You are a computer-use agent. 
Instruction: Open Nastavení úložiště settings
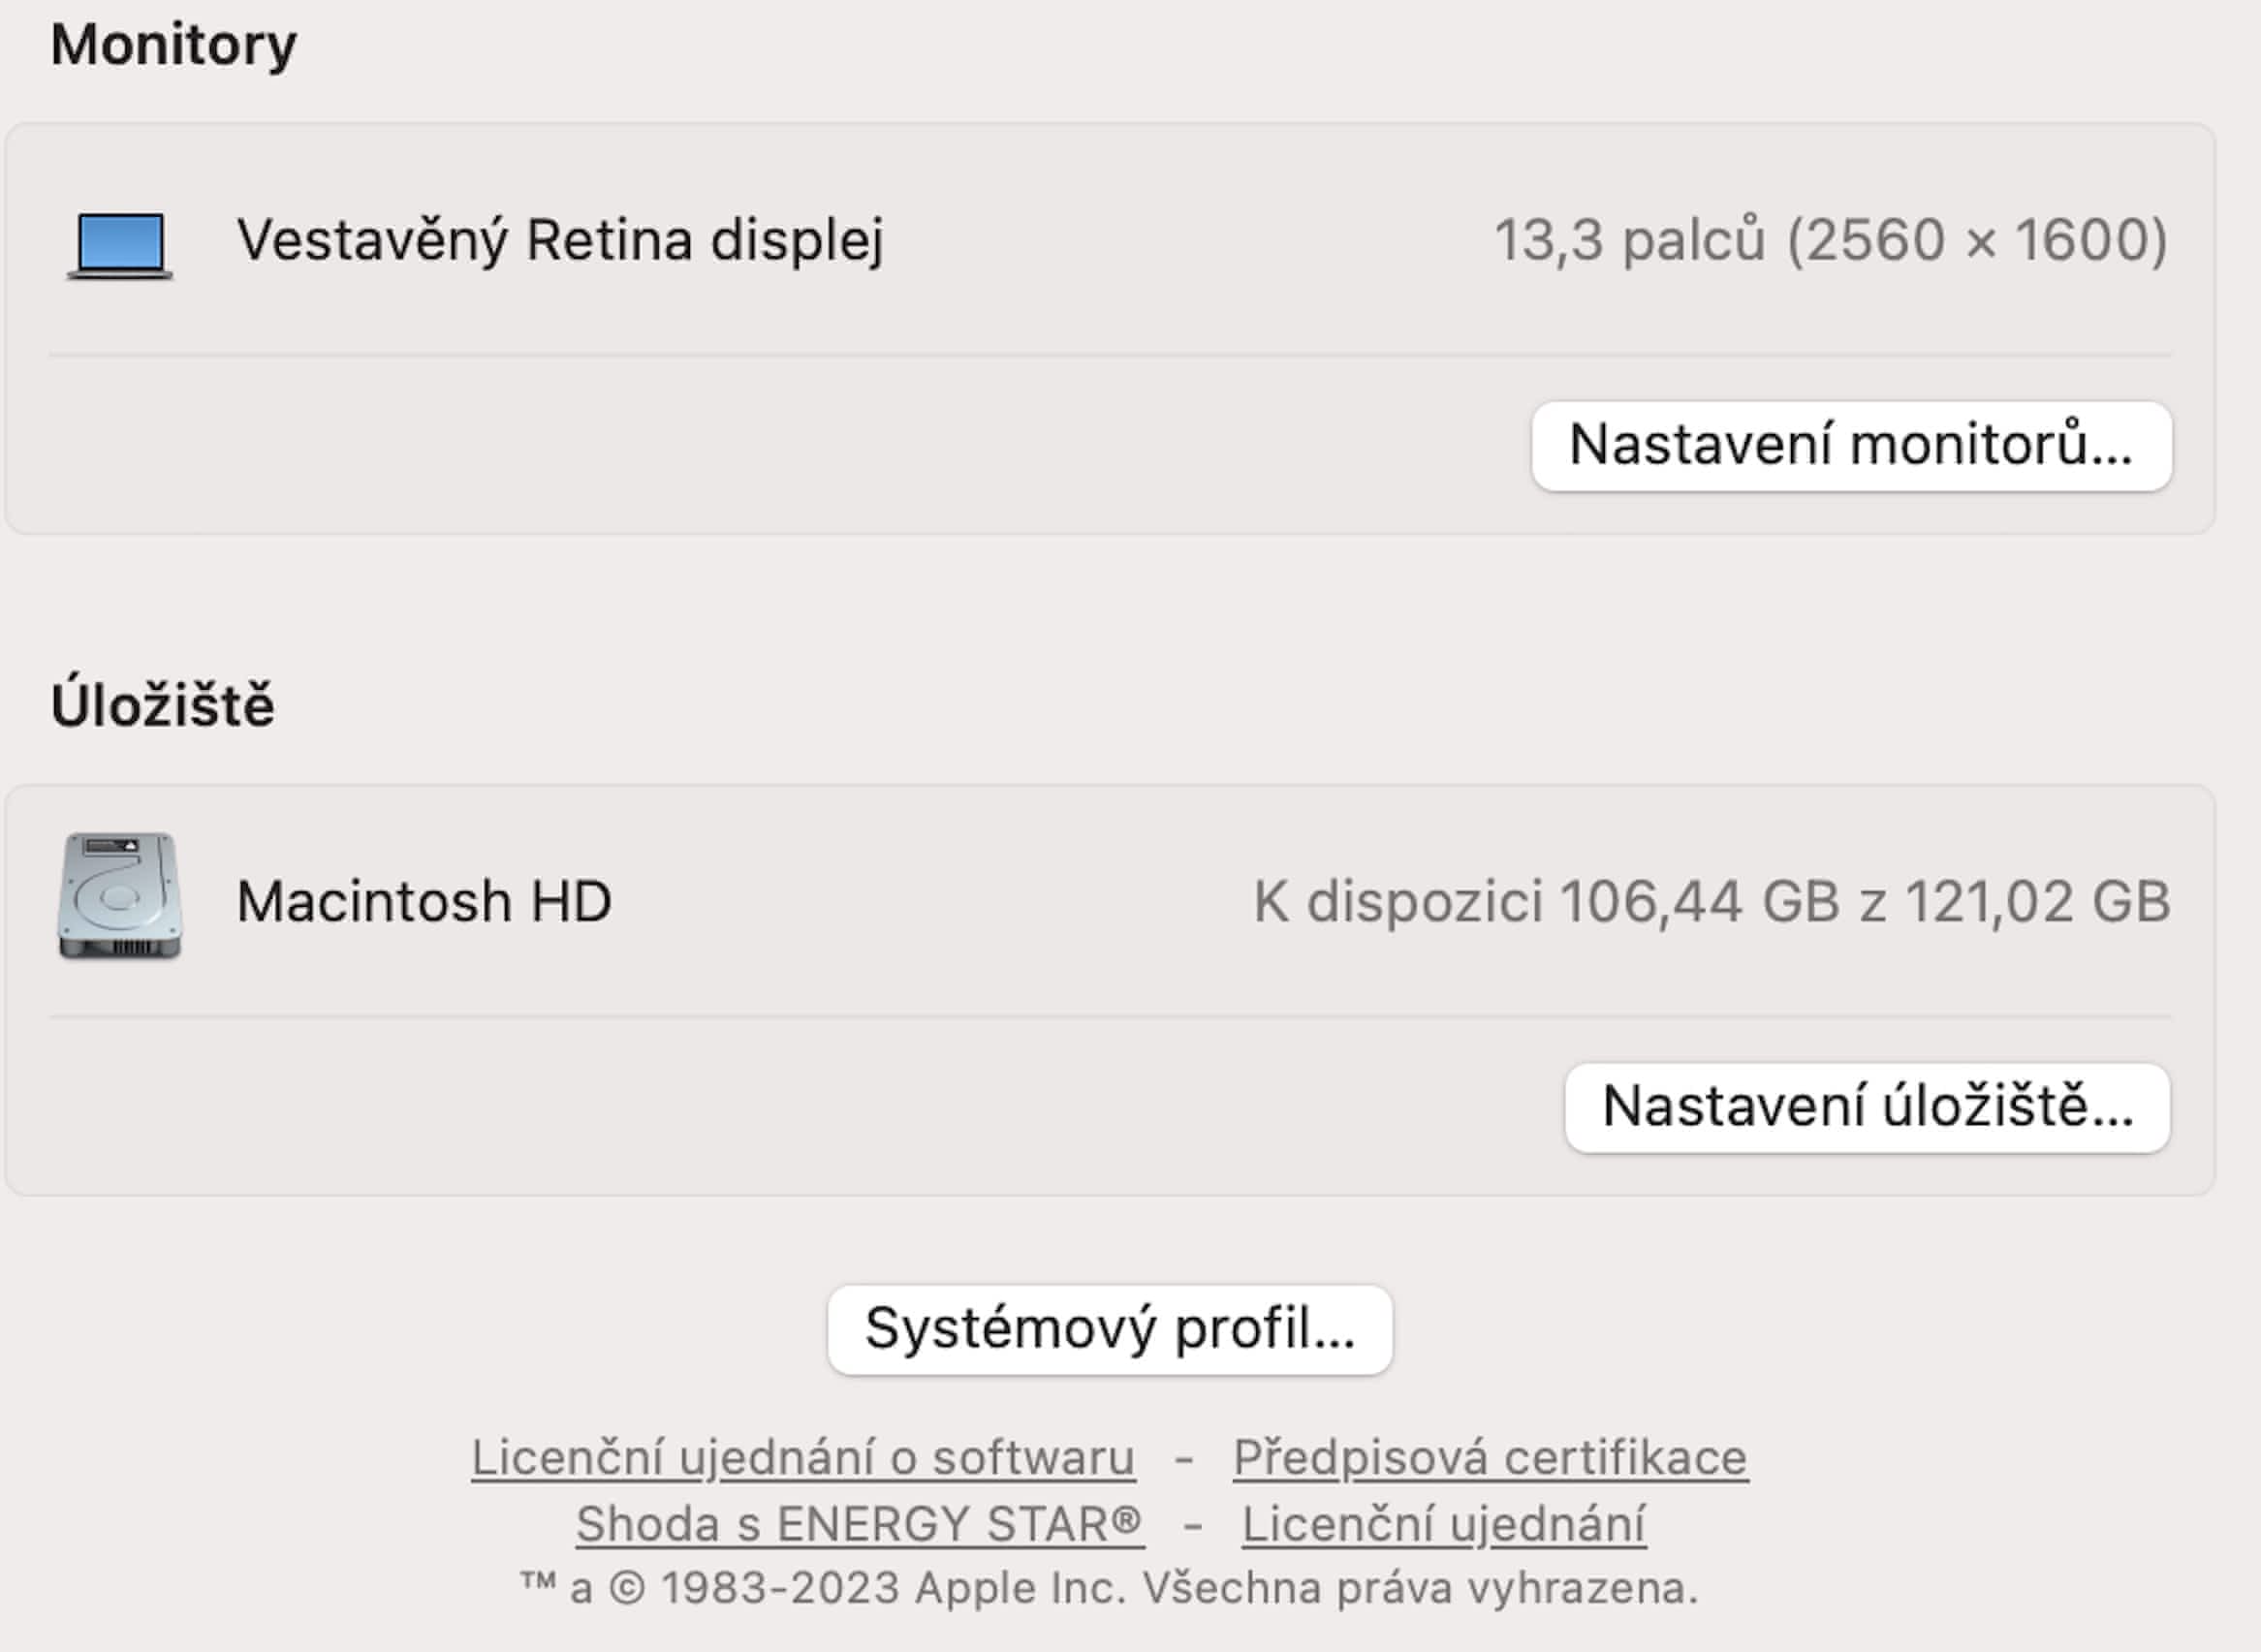pos(1867,1108)
